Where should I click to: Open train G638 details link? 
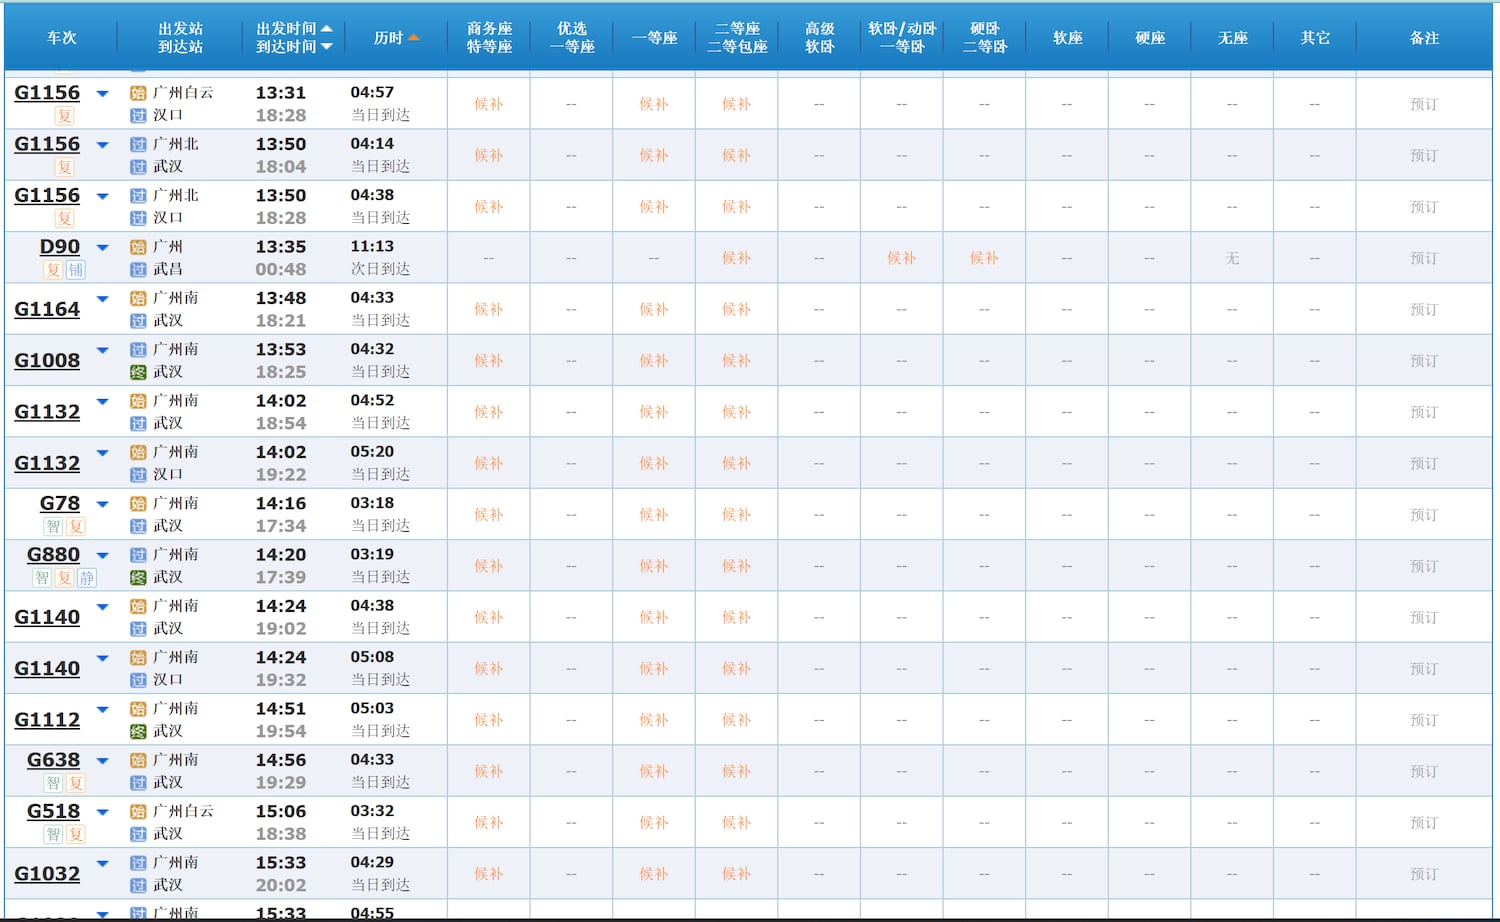[53, 760]
